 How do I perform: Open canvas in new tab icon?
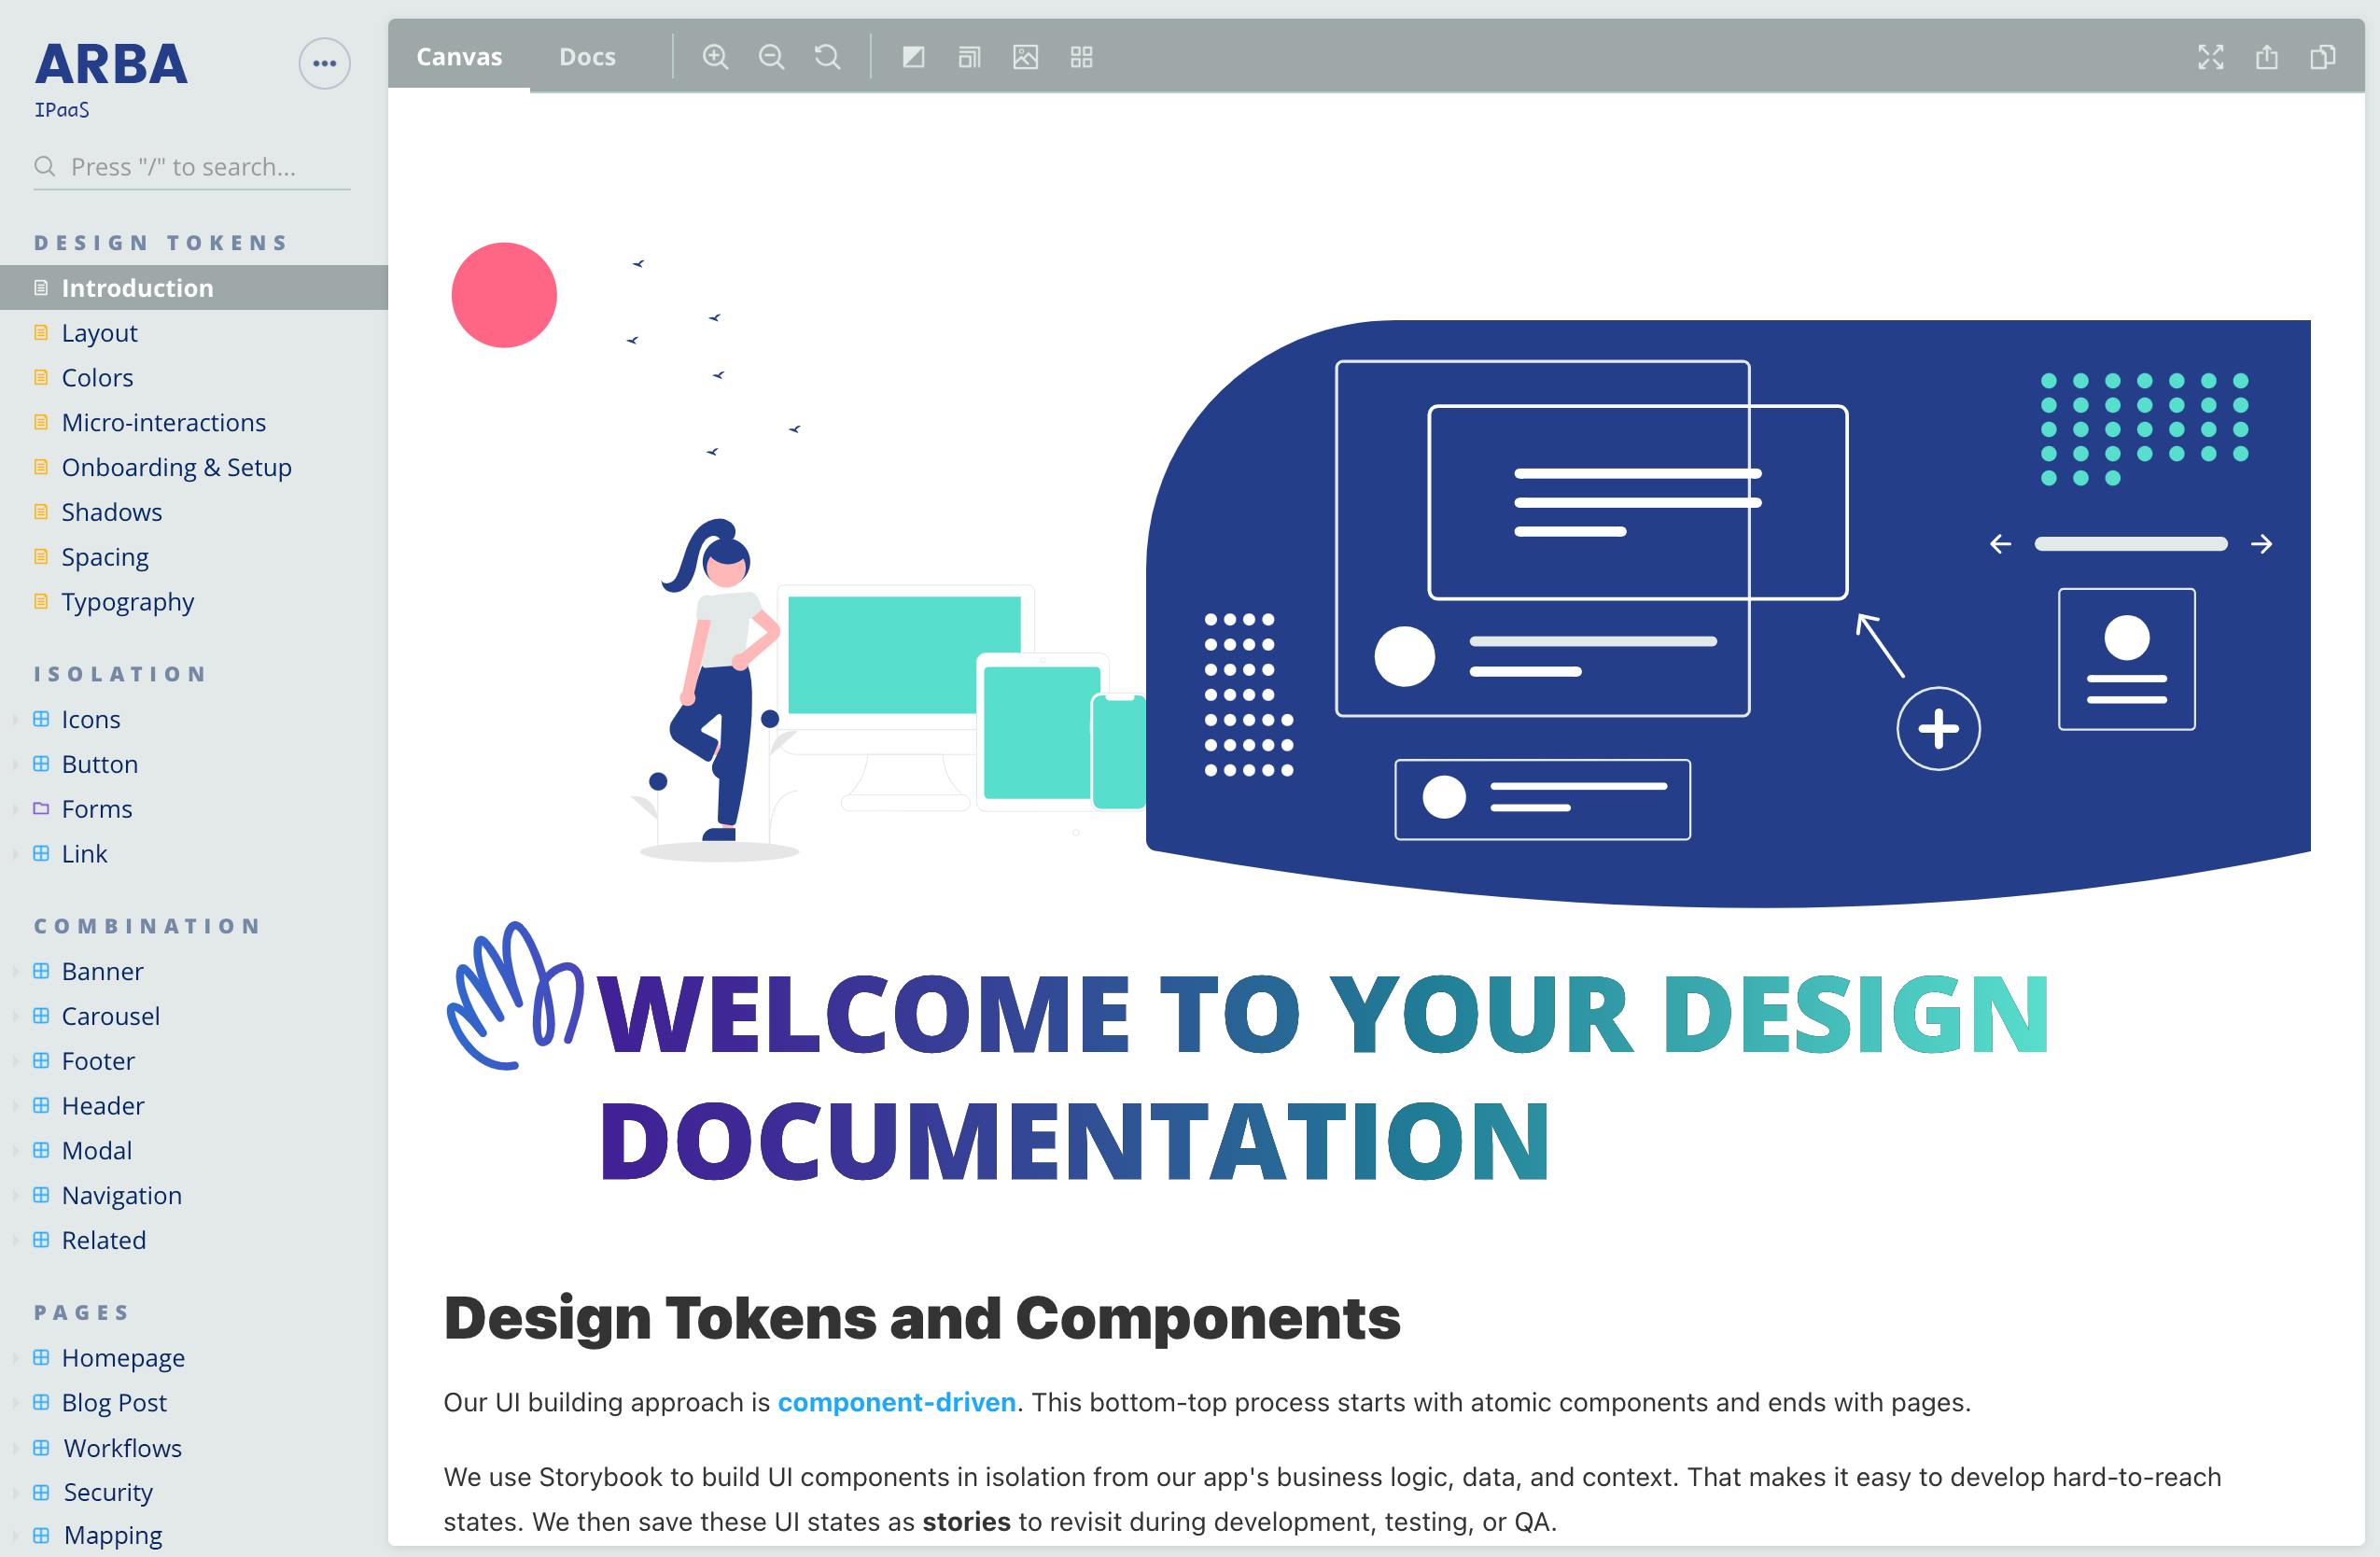coord(2266,57)
